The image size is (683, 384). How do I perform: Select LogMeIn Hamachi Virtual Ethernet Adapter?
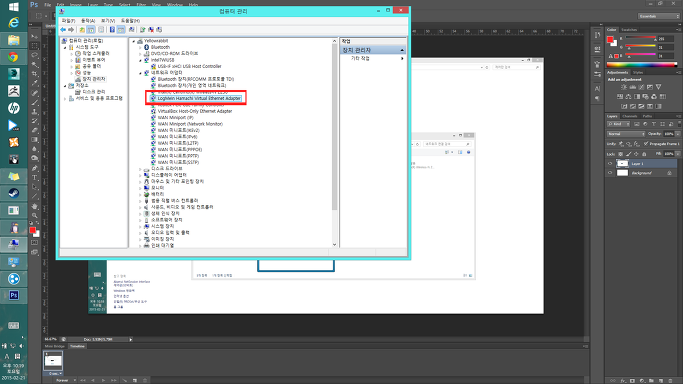(199, 98)
